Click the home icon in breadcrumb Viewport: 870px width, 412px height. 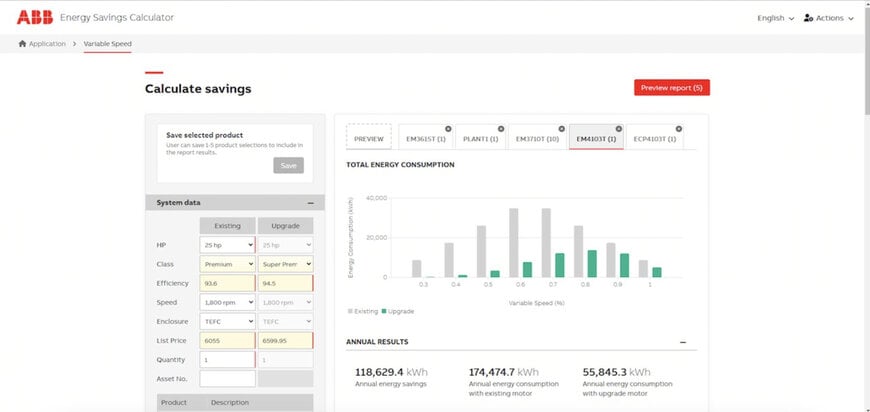coord(22,43)
